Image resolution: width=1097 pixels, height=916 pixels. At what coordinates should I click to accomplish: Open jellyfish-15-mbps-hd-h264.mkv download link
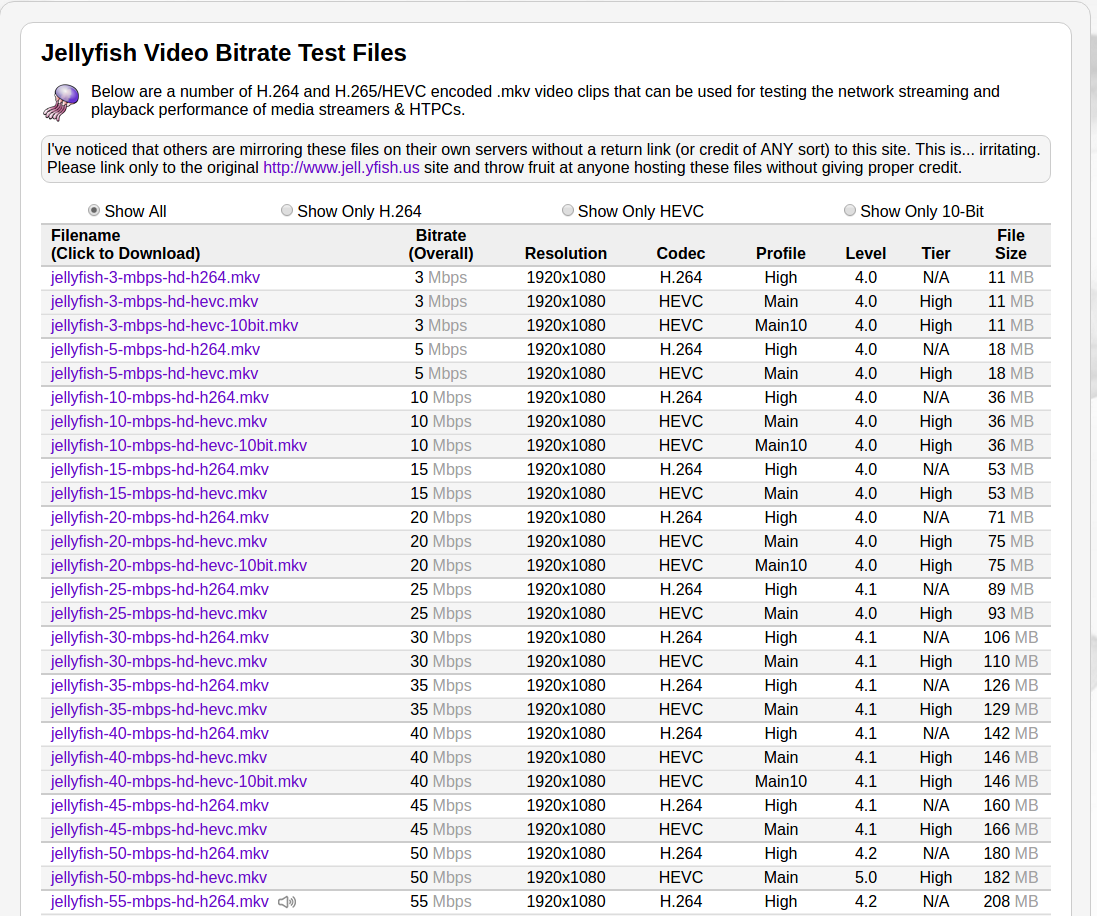160,470
